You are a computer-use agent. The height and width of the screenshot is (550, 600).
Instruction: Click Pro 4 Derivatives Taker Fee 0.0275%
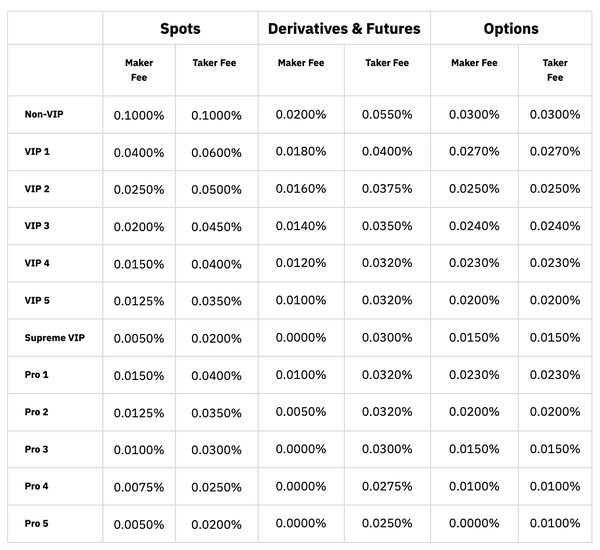point(388,487)
